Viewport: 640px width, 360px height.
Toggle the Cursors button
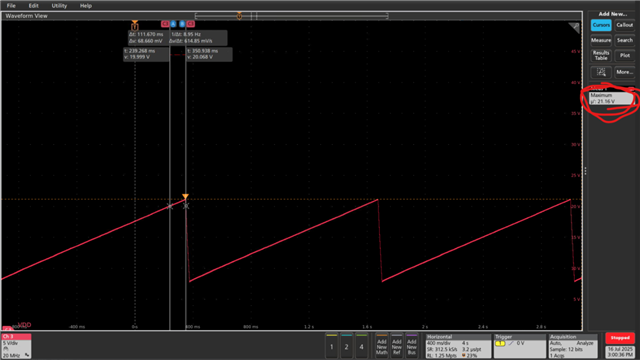[x=601, y=25]
